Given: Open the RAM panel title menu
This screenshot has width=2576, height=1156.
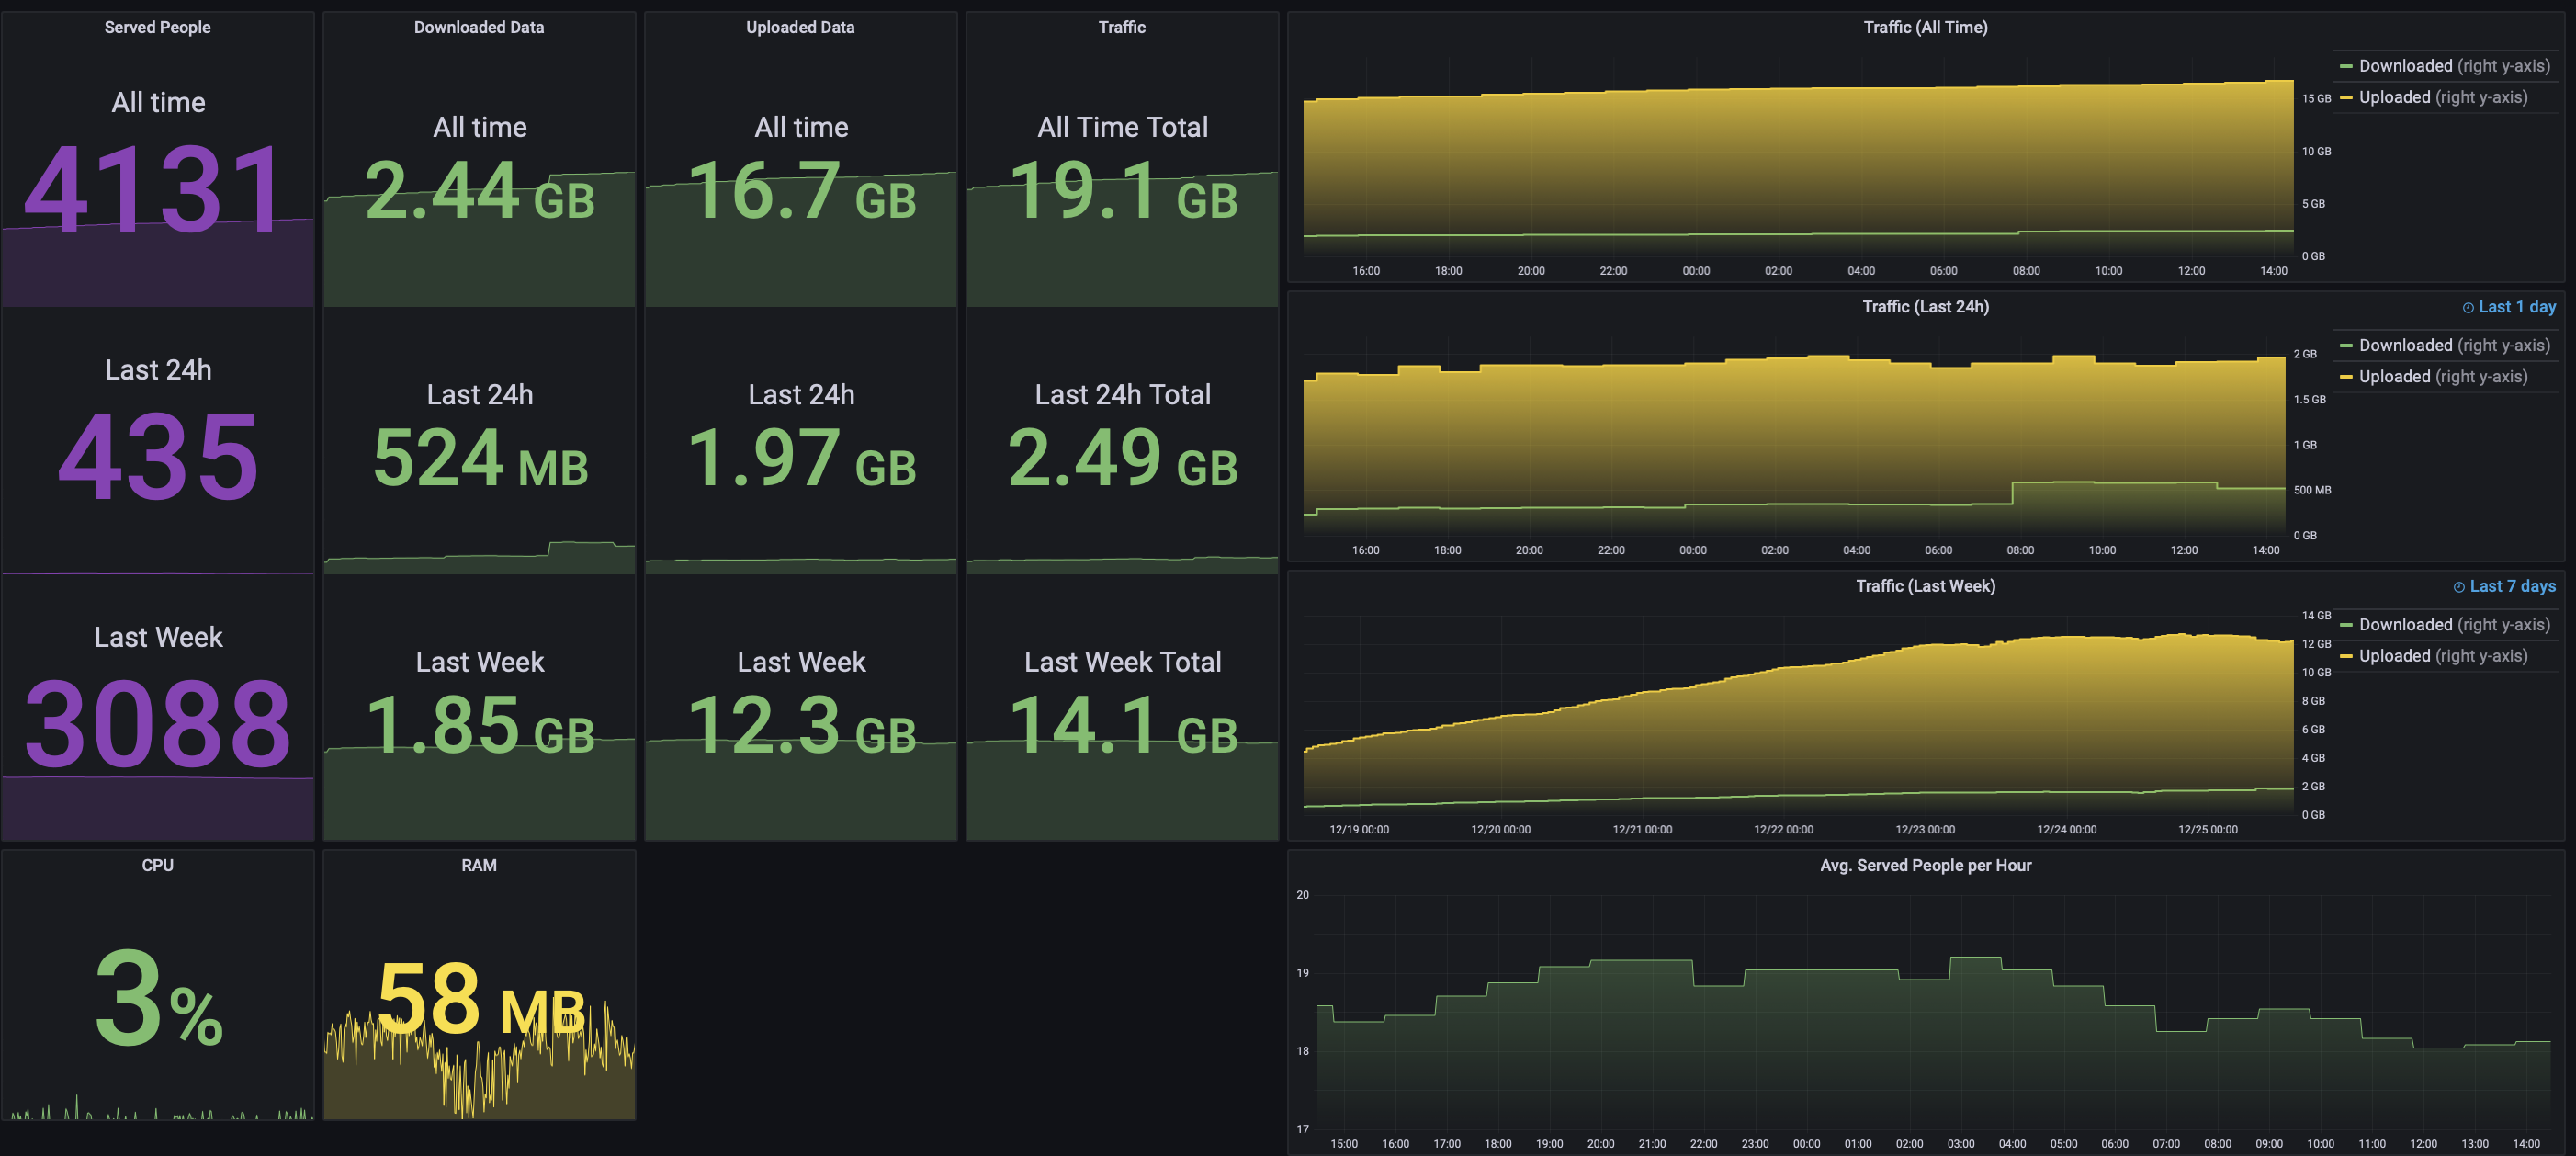Looking at the screenshot, I should 478,865.
